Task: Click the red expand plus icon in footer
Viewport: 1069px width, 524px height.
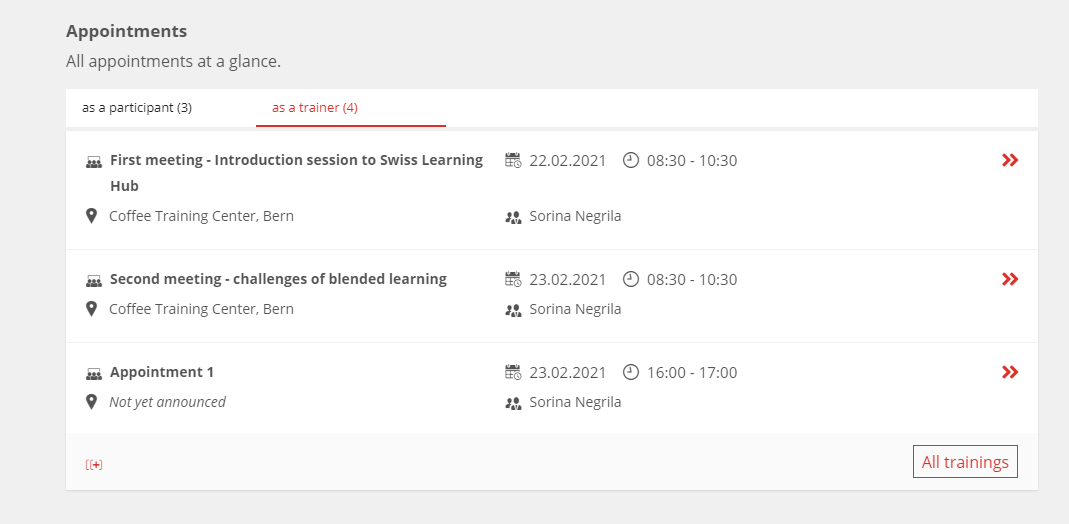Action: tap(94, 465)
